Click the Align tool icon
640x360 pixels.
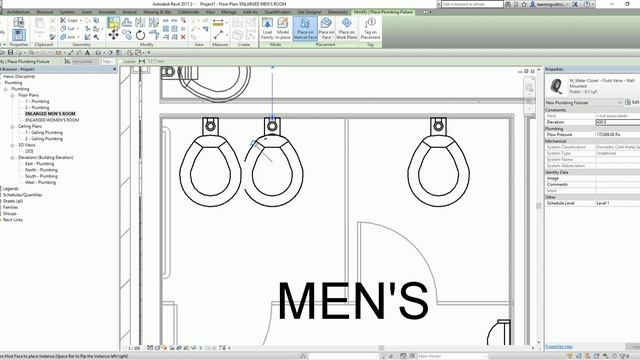pyautogui.click(x=113, y=22)
